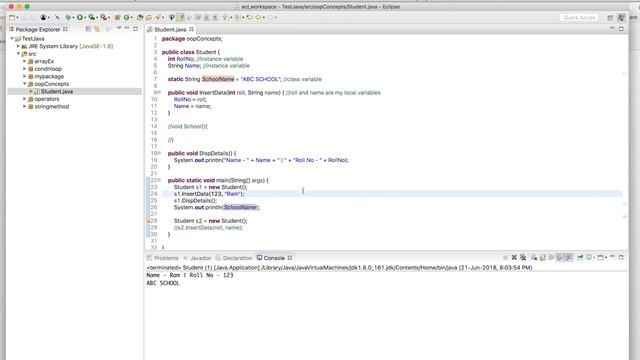Screen dimensions: 640x360
Task: Click the Clear Console icon
Action: coord(534,258)
